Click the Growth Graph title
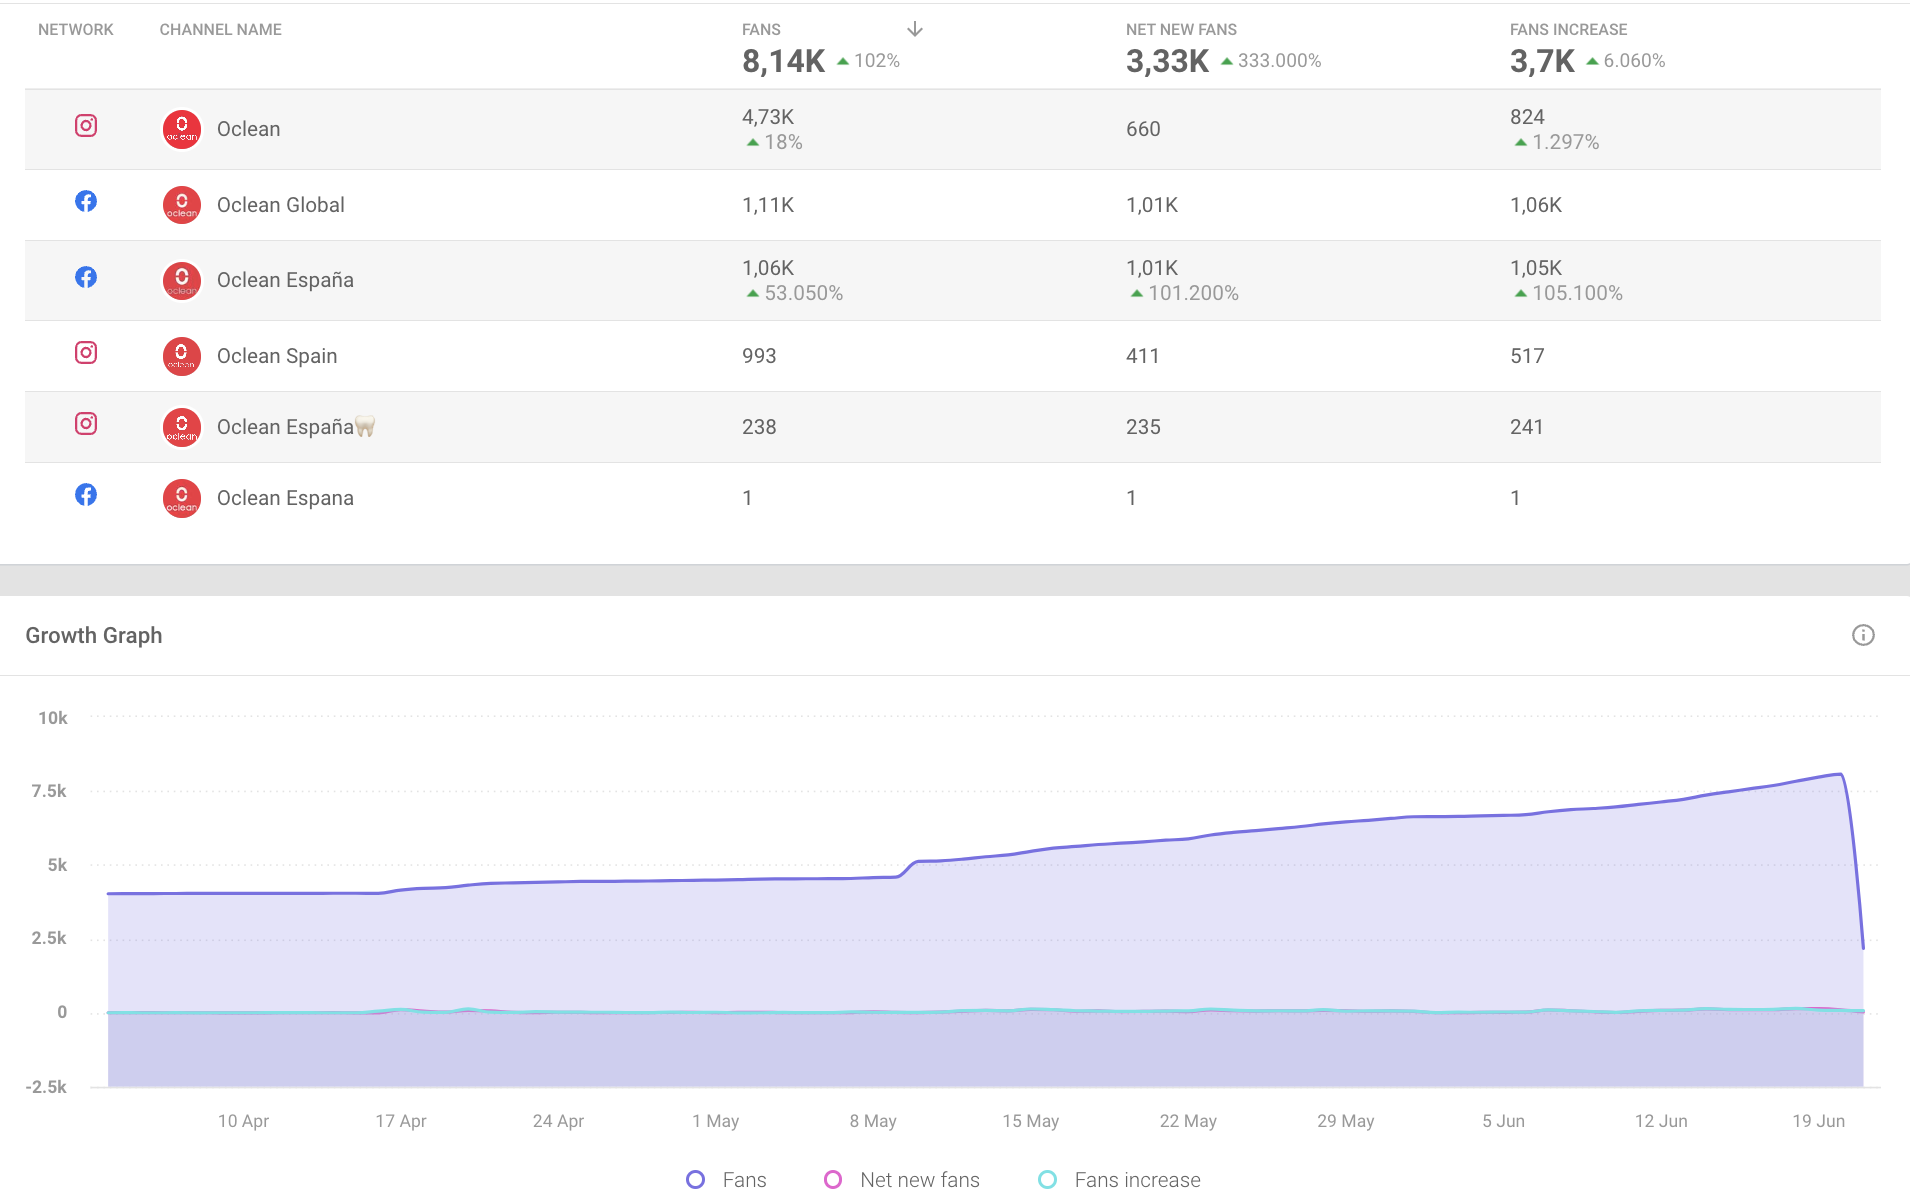This screenshot has height=1204, width=1910. pyautogui.click(x=94, y=636)
